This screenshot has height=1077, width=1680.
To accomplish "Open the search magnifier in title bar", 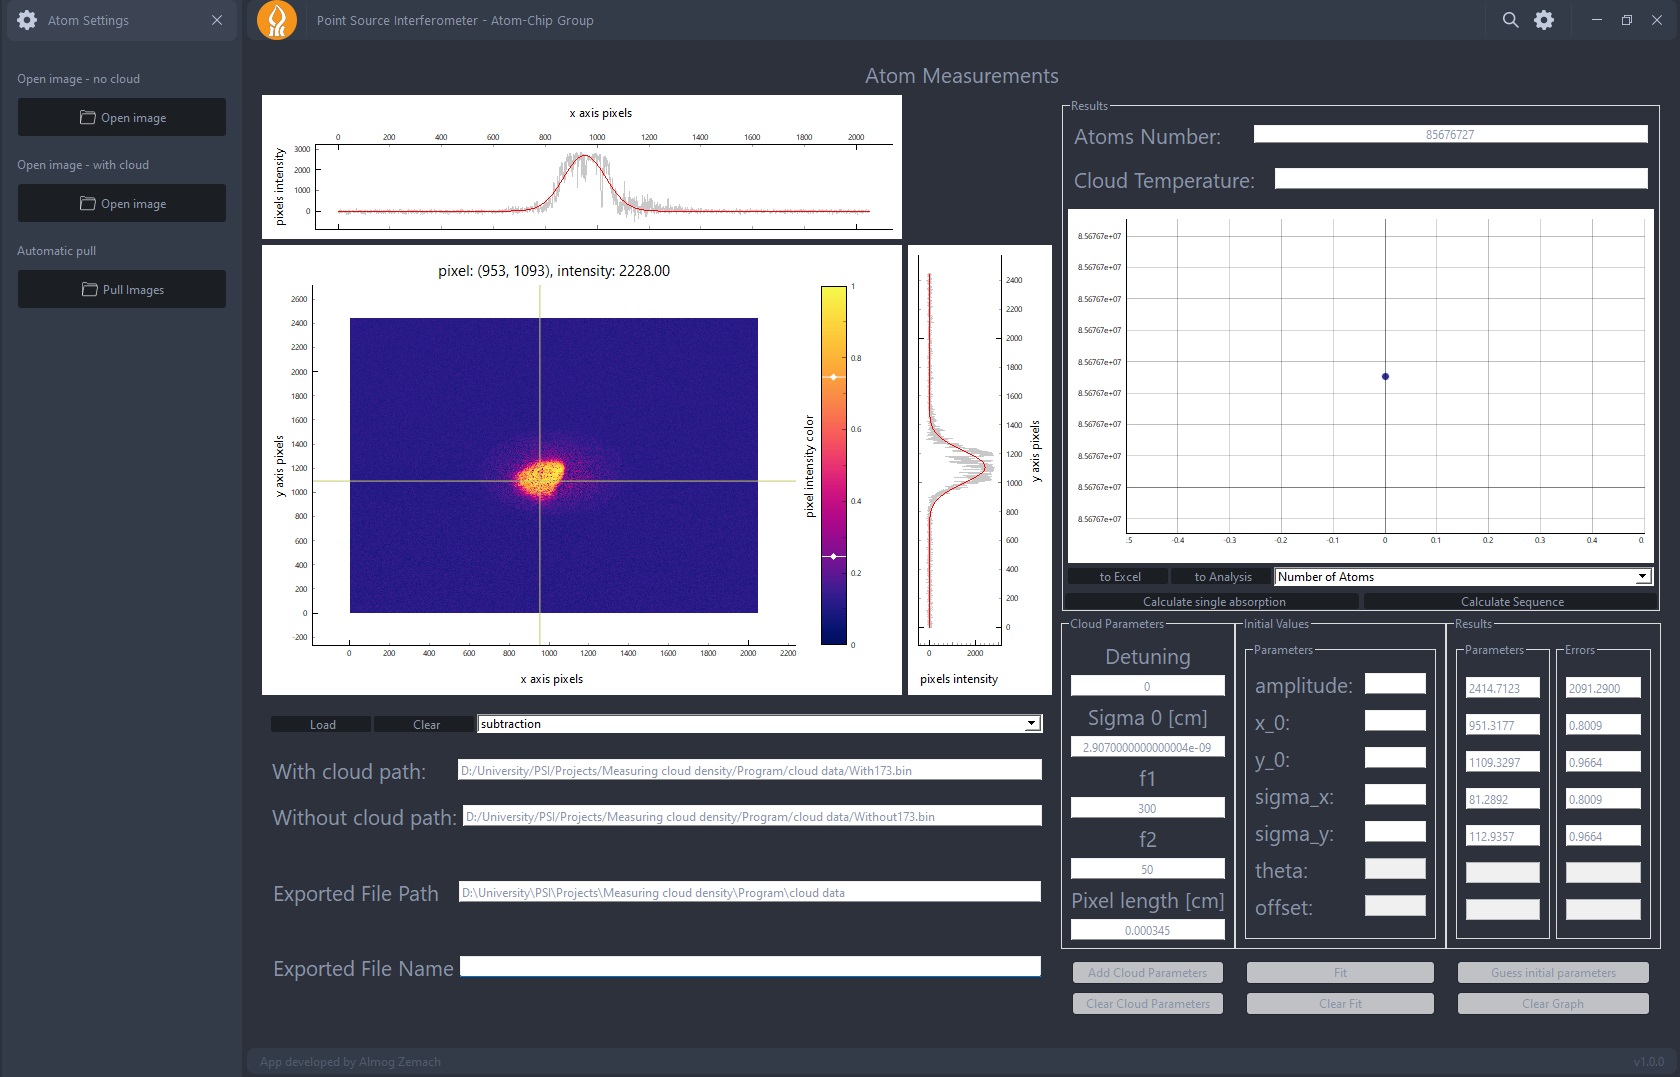I will (x=1510, y=20).
